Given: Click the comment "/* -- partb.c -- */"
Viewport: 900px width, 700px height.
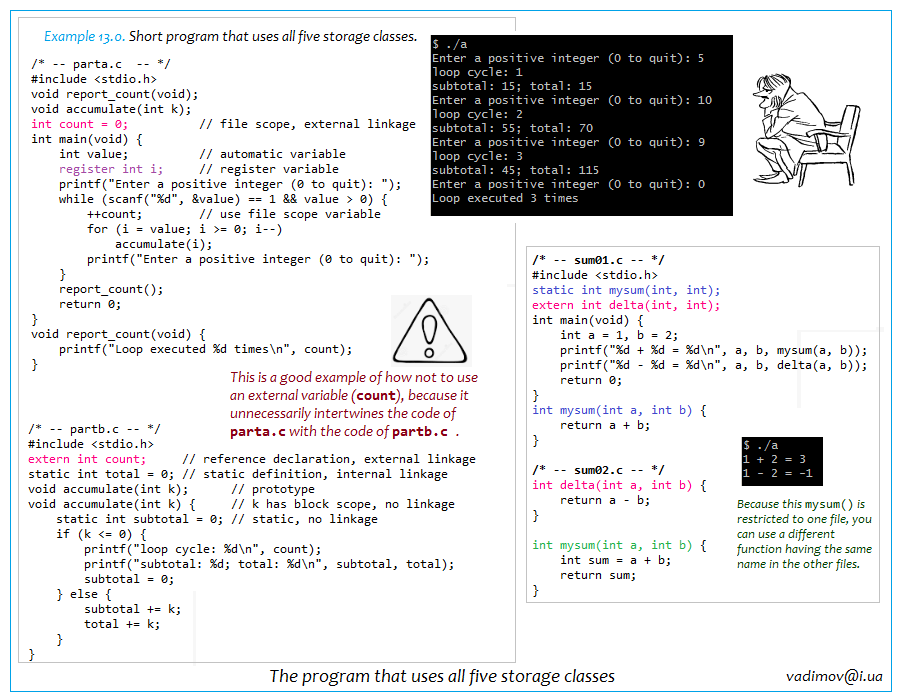Looking at the screenshot, I should tap(94, 429).
